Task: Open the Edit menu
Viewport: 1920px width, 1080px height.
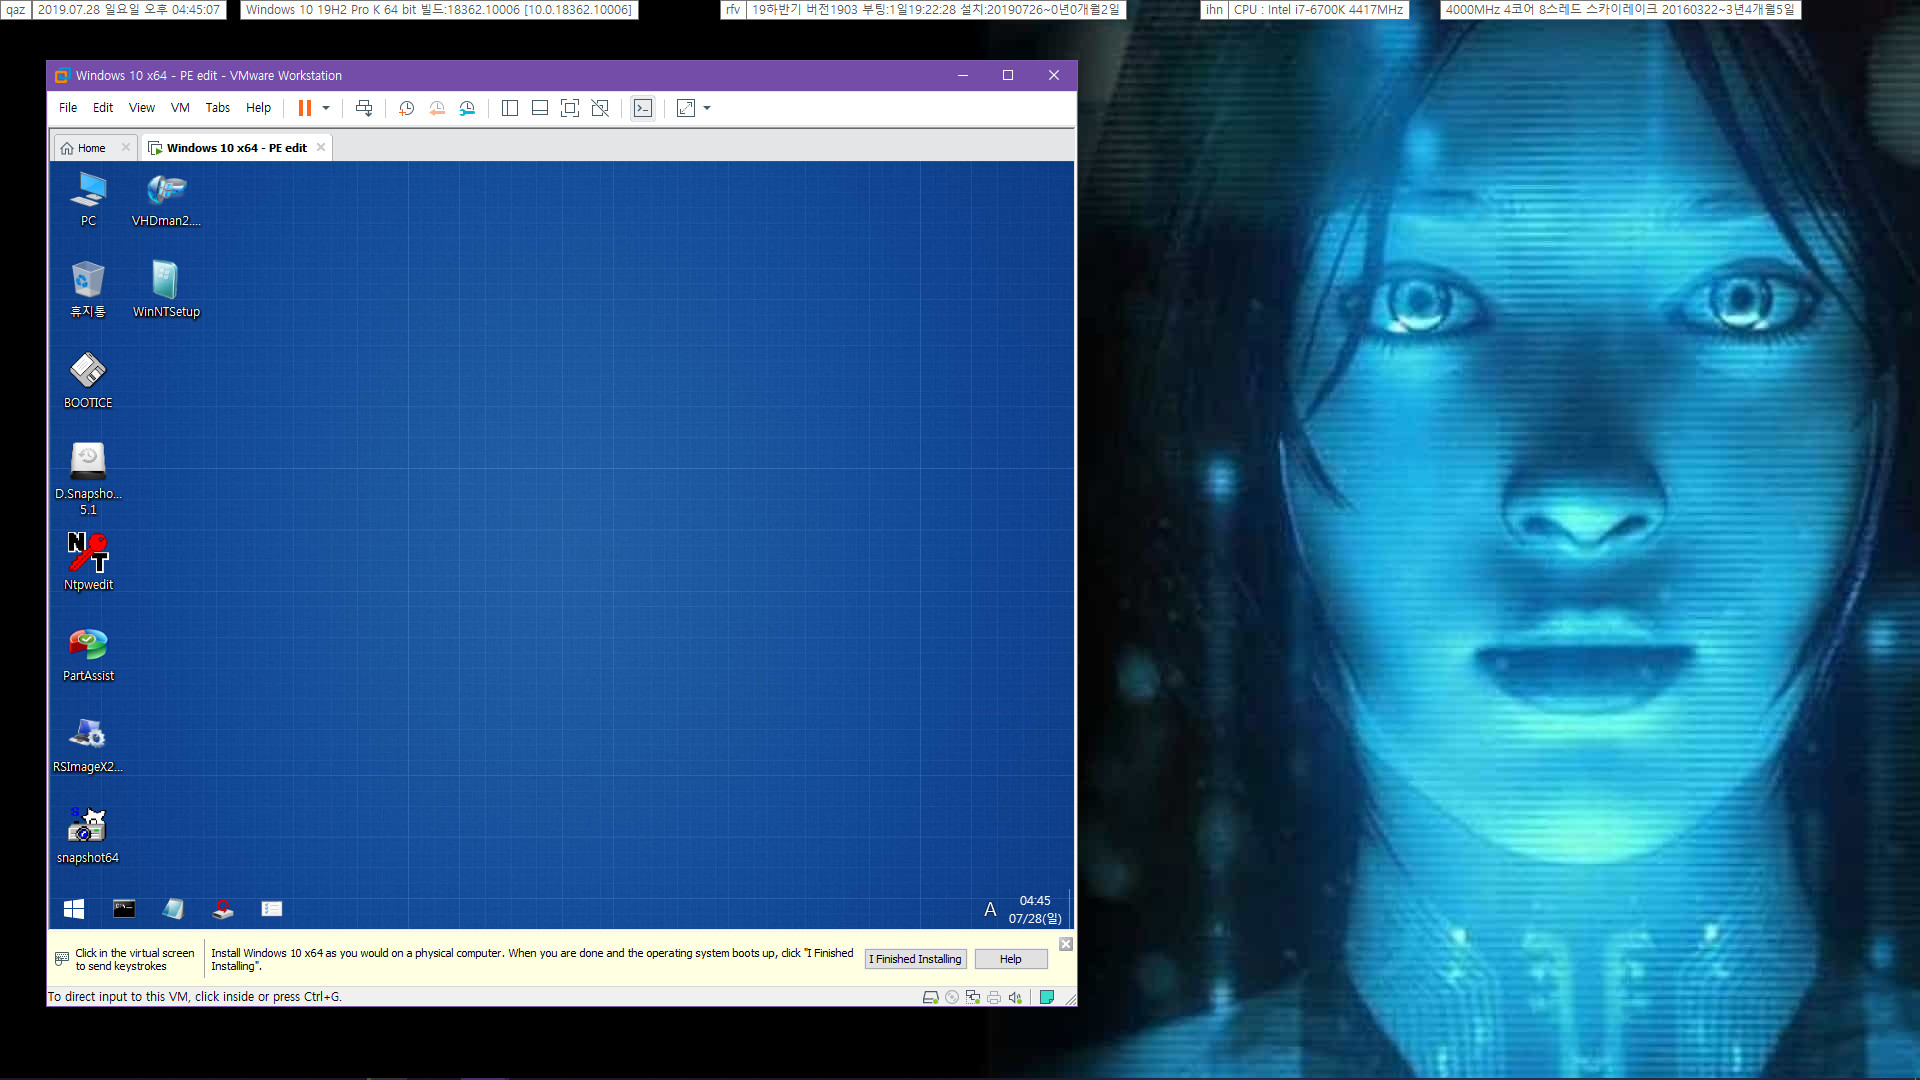Action: point(103,108)
